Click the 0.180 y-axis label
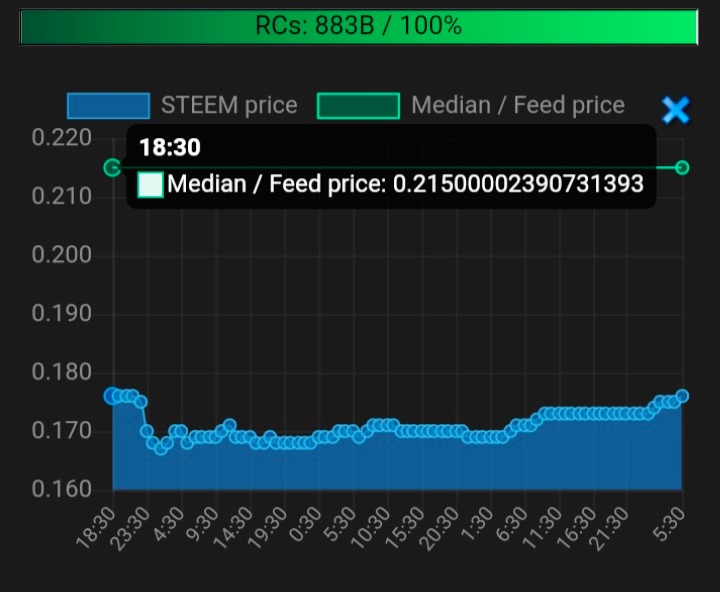 pos(62,372)
